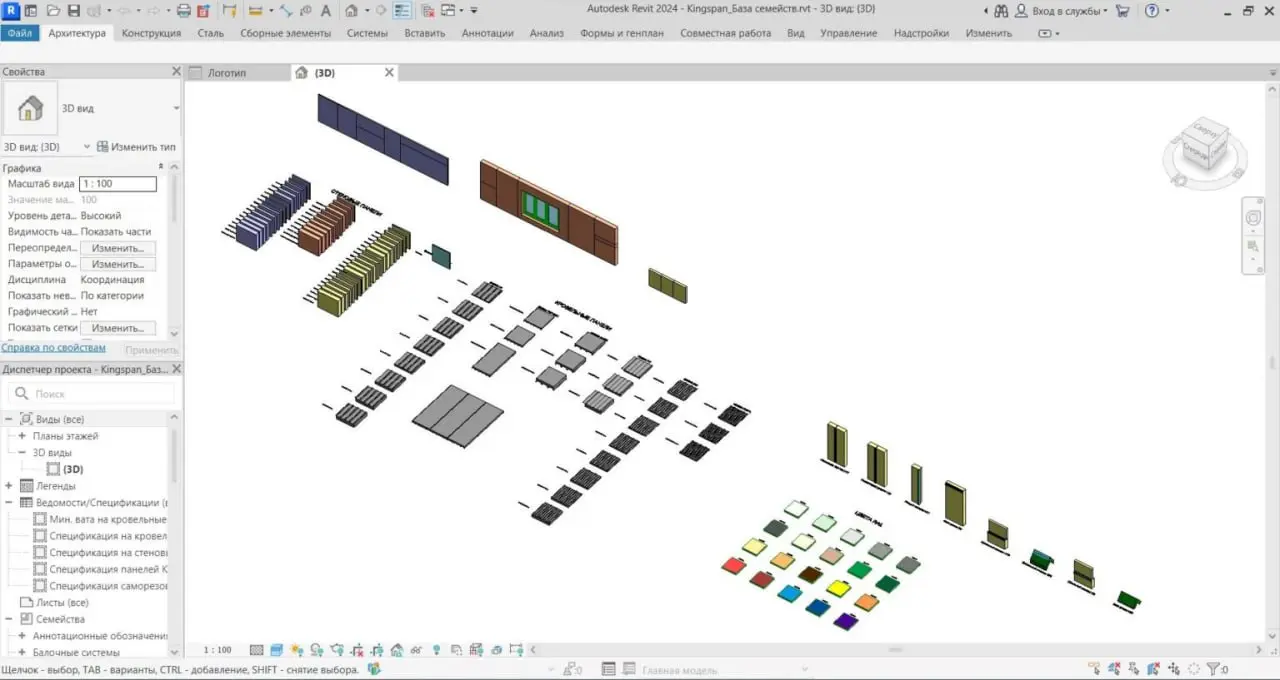Toggle Crop View icon in view control bar
The width and height of the screenshot is (1280, 680).
point(357,650)
